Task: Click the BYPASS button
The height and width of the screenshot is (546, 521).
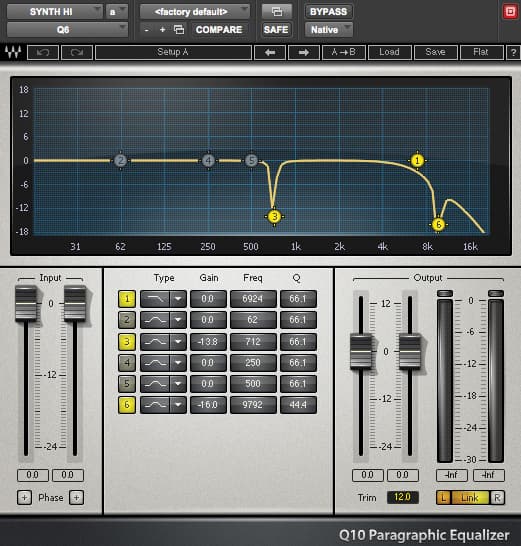Action: click(x=329, y=12)
